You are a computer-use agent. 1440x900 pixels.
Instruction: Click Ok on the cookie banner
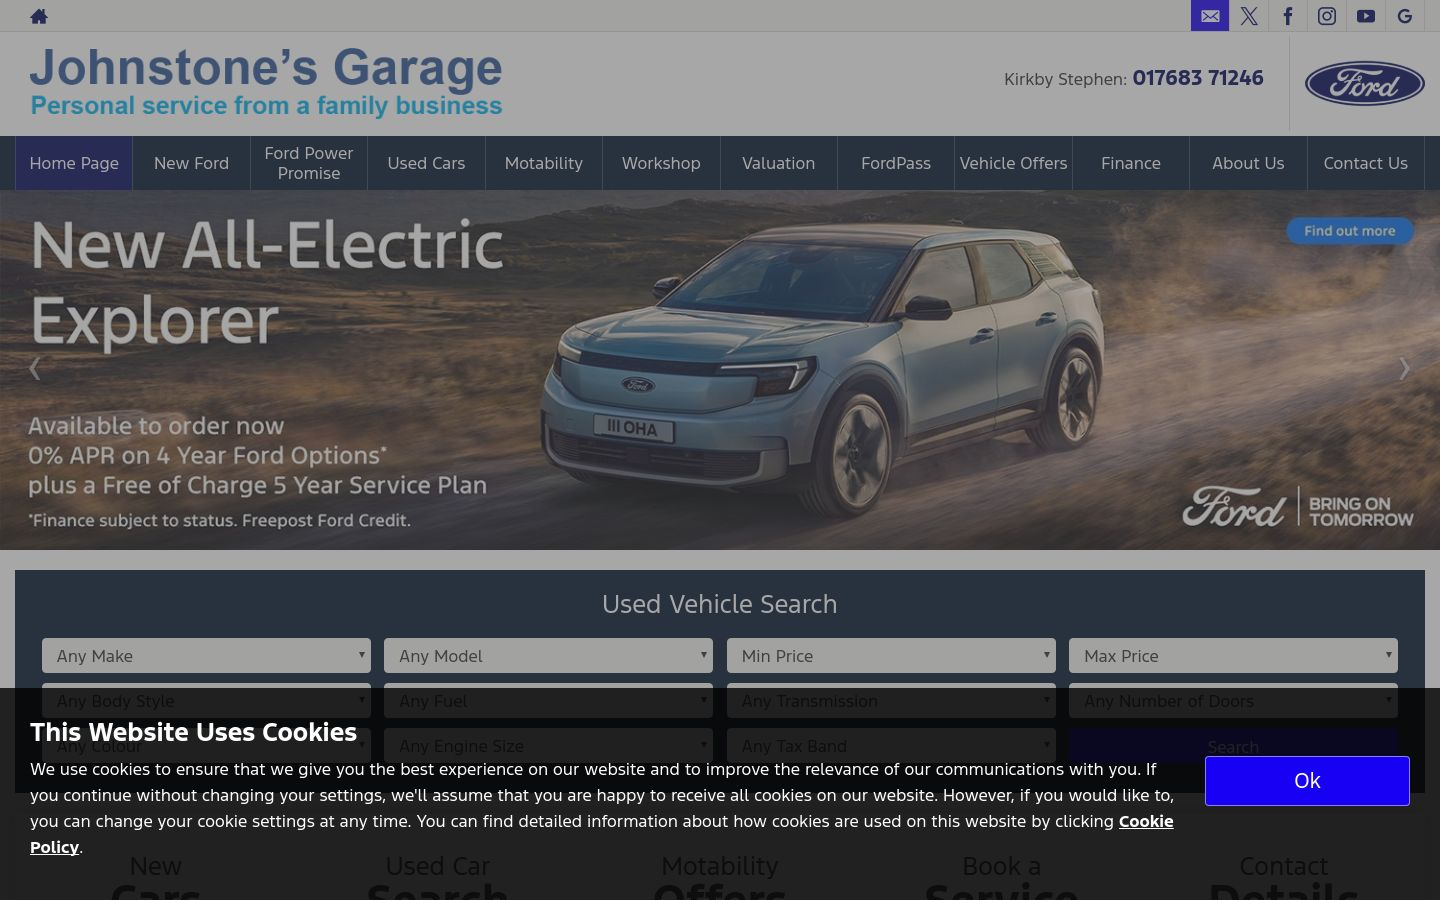[x=1307, y=781]
